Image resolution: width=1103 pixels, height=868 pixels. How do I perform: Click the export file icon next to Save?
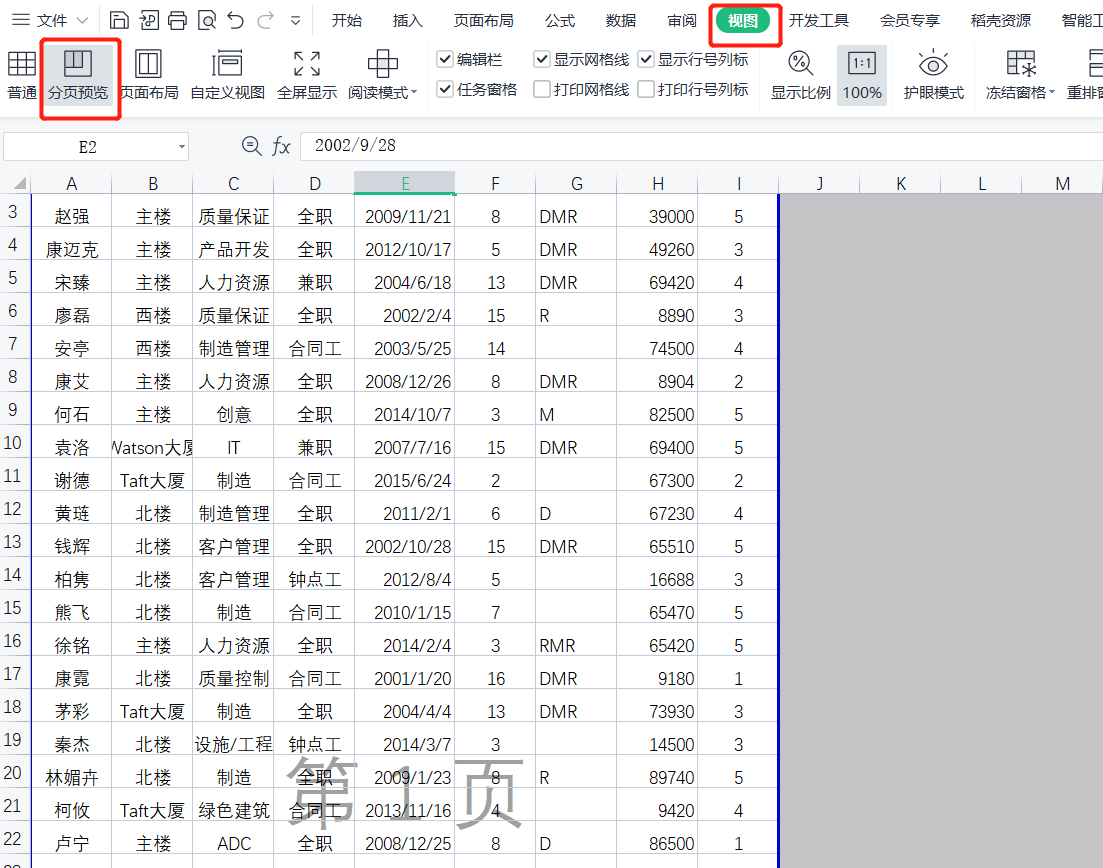coord(148,20)
